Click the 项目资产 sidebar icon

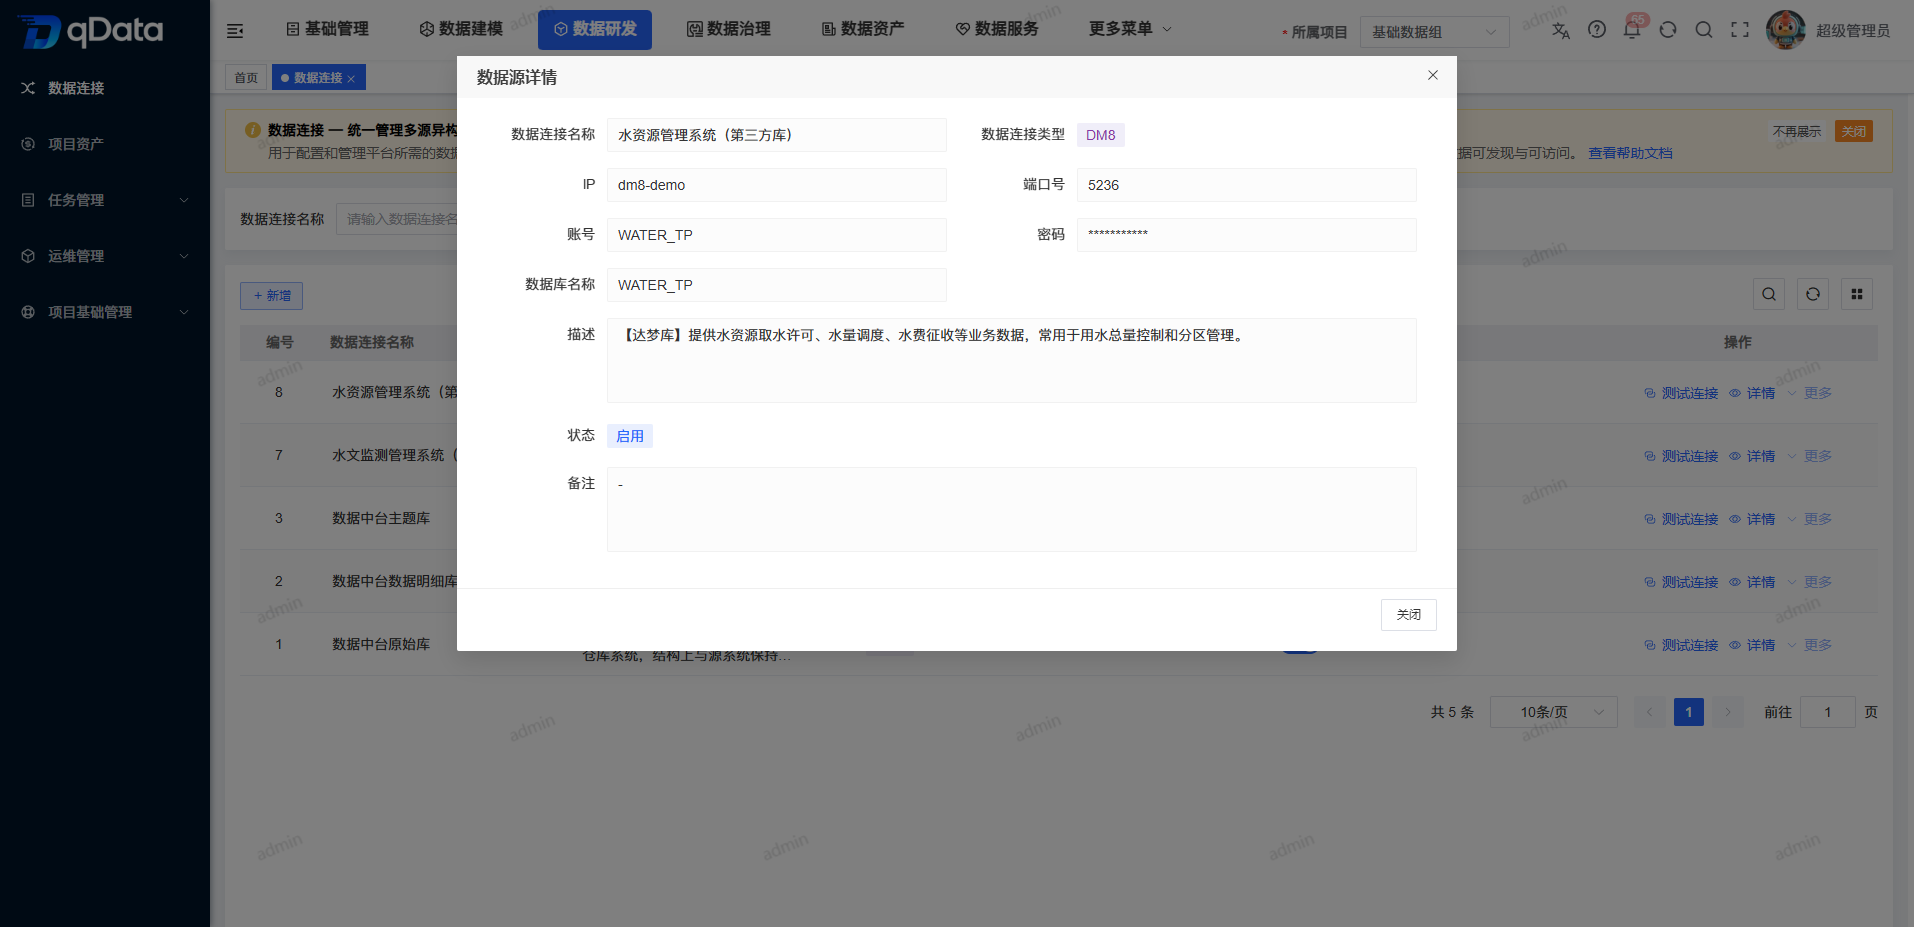28,144
